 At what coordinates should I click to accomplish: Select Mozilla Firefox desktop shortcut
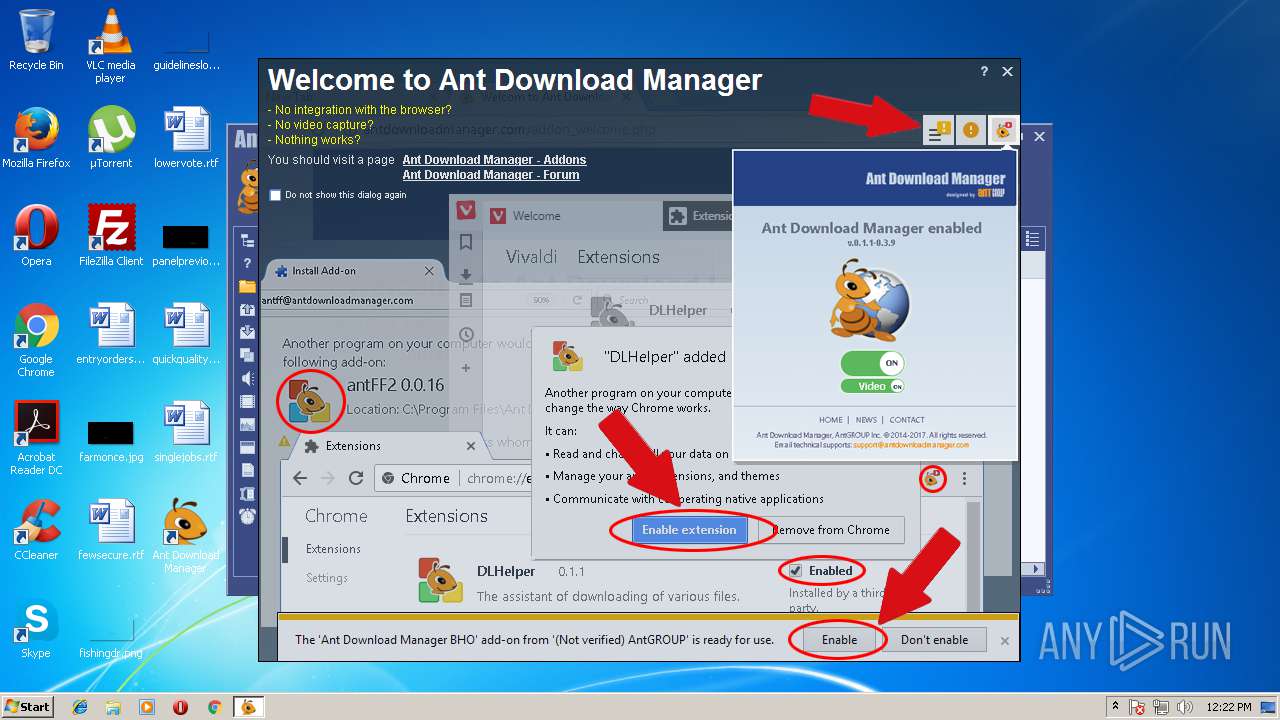tap(36, 137)
